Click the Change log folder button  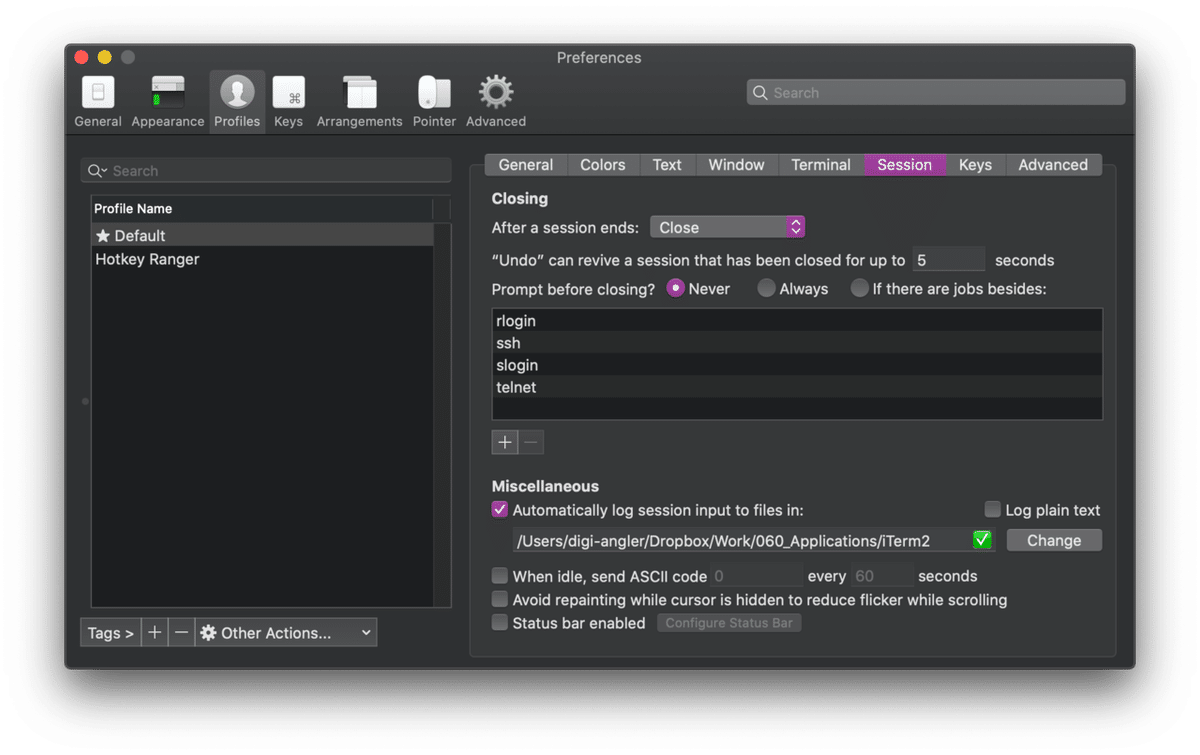pos(1054,540)
